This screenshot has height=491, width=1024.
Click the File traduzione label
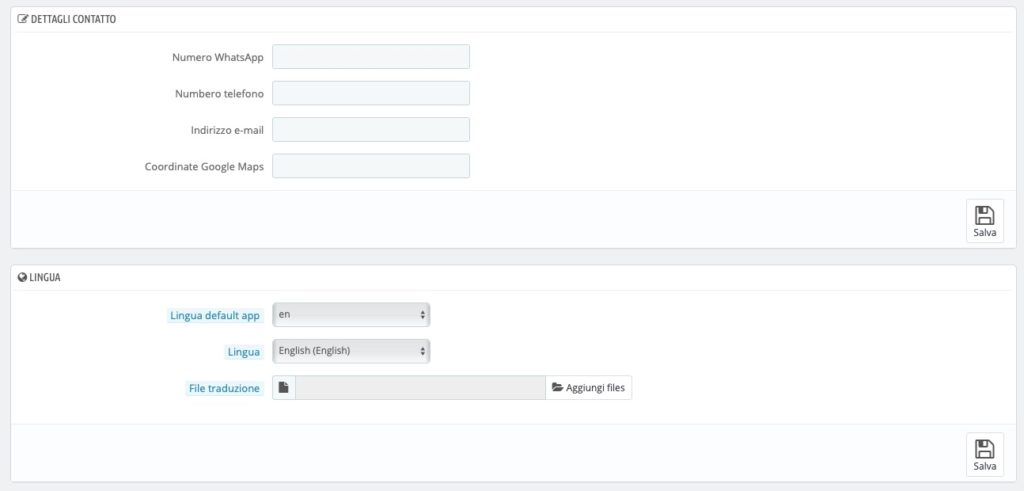(x=224, y=388)
